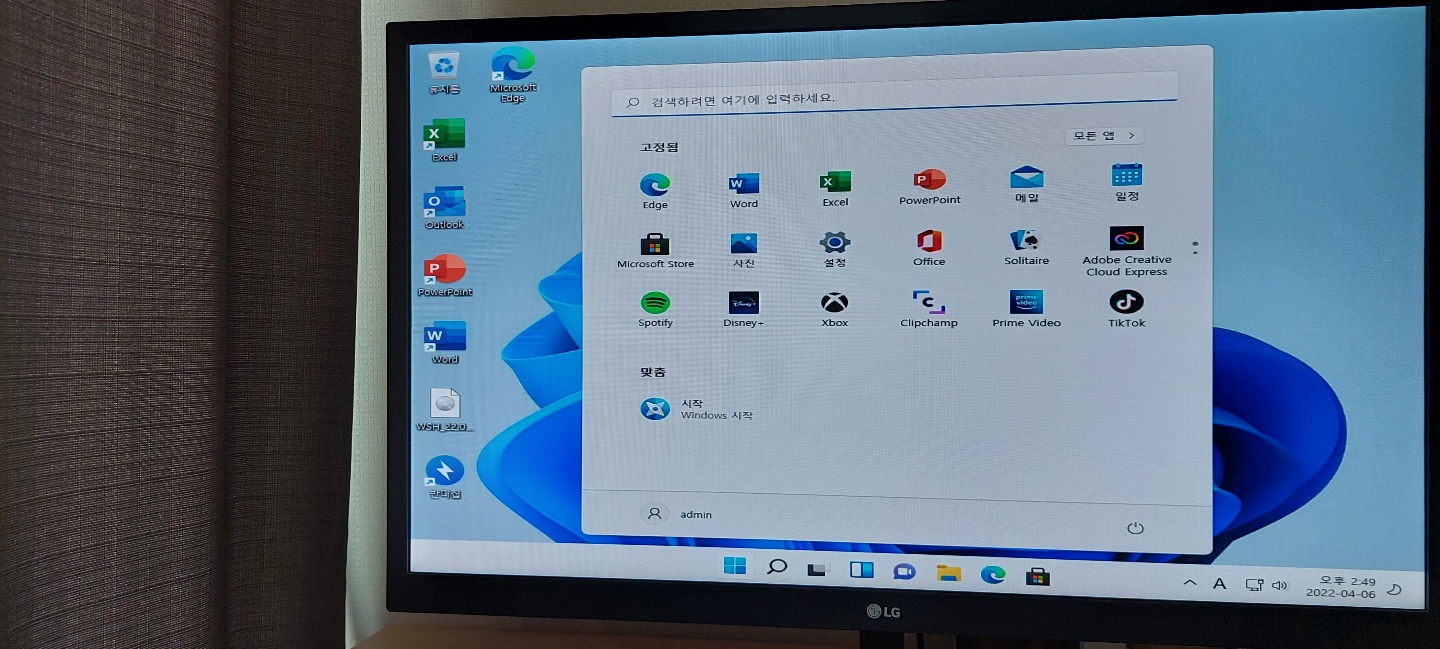Select Microsoft Edge desktop shortcut
The width and height of the screenshot is (1440, 649).
(x=513, y=76)
